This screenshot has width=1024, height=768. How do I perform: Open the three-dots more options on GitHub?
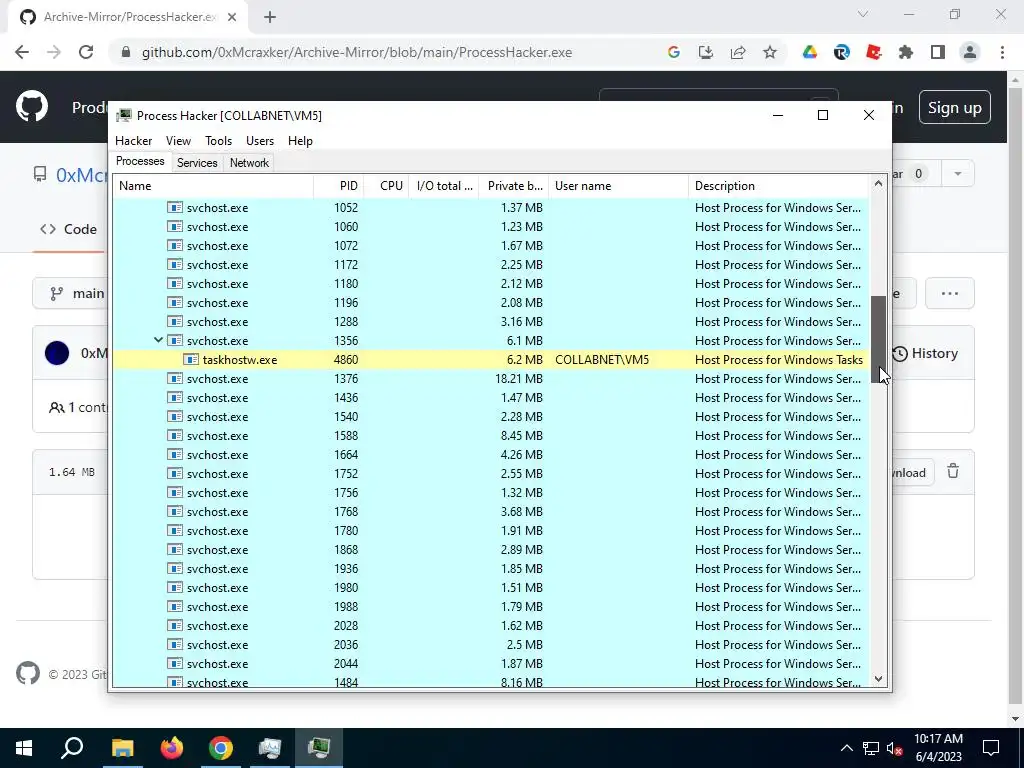tap(950, 293)
